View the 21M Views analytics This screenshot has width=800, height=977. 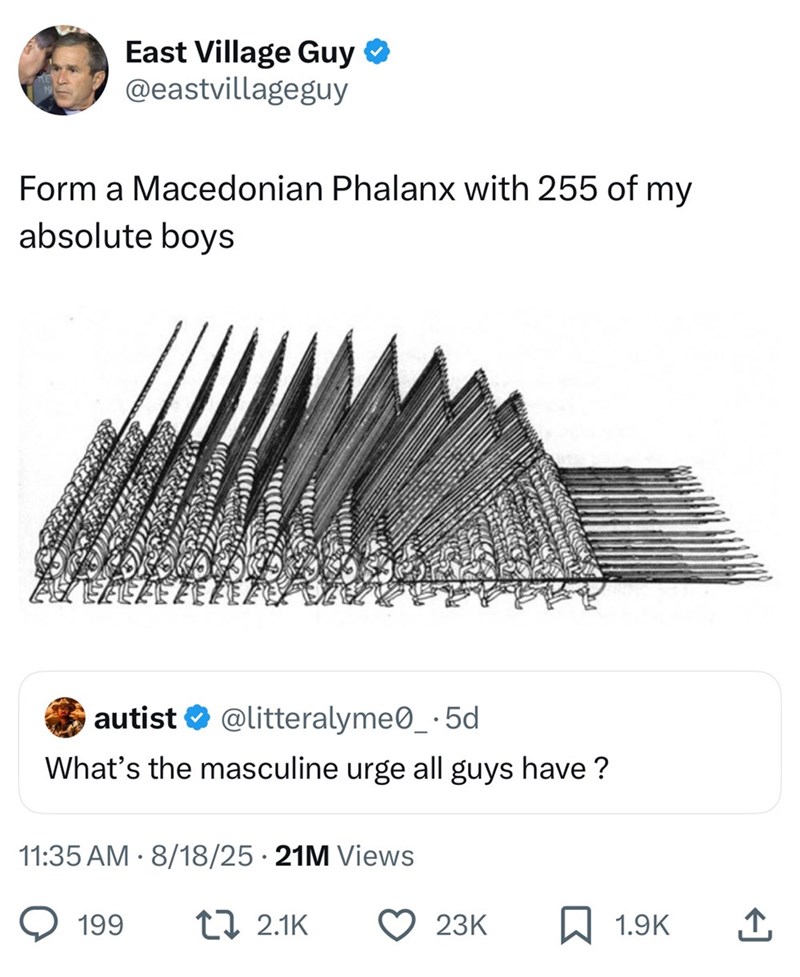click(343, 856)
